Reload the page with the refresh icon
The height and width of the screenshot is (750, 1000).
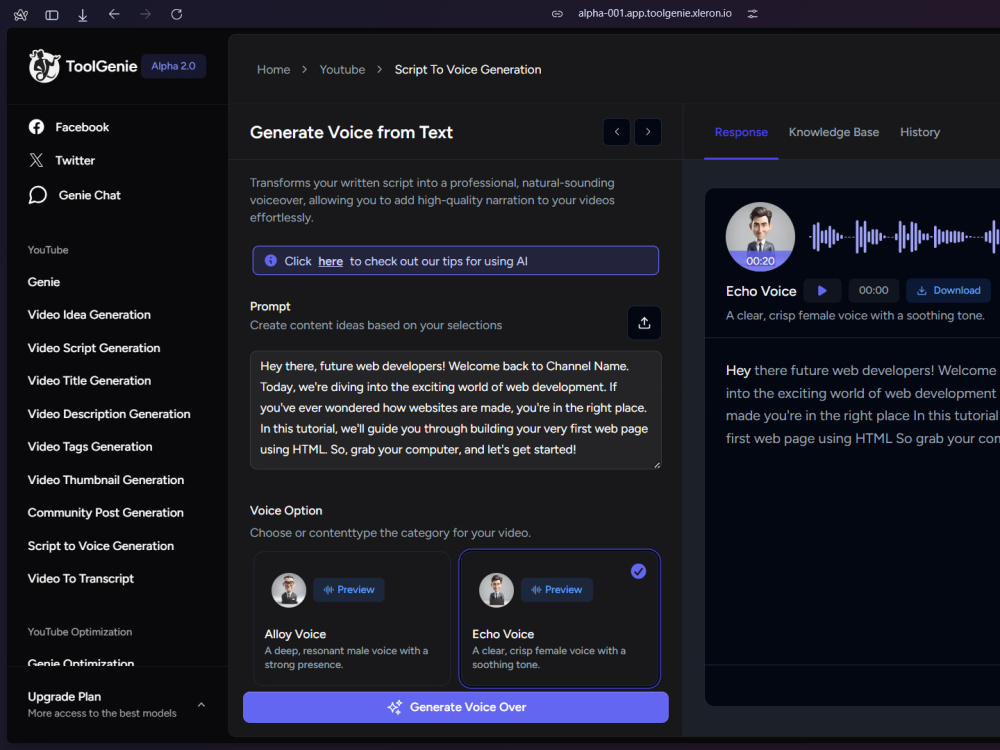click(177, 14)
